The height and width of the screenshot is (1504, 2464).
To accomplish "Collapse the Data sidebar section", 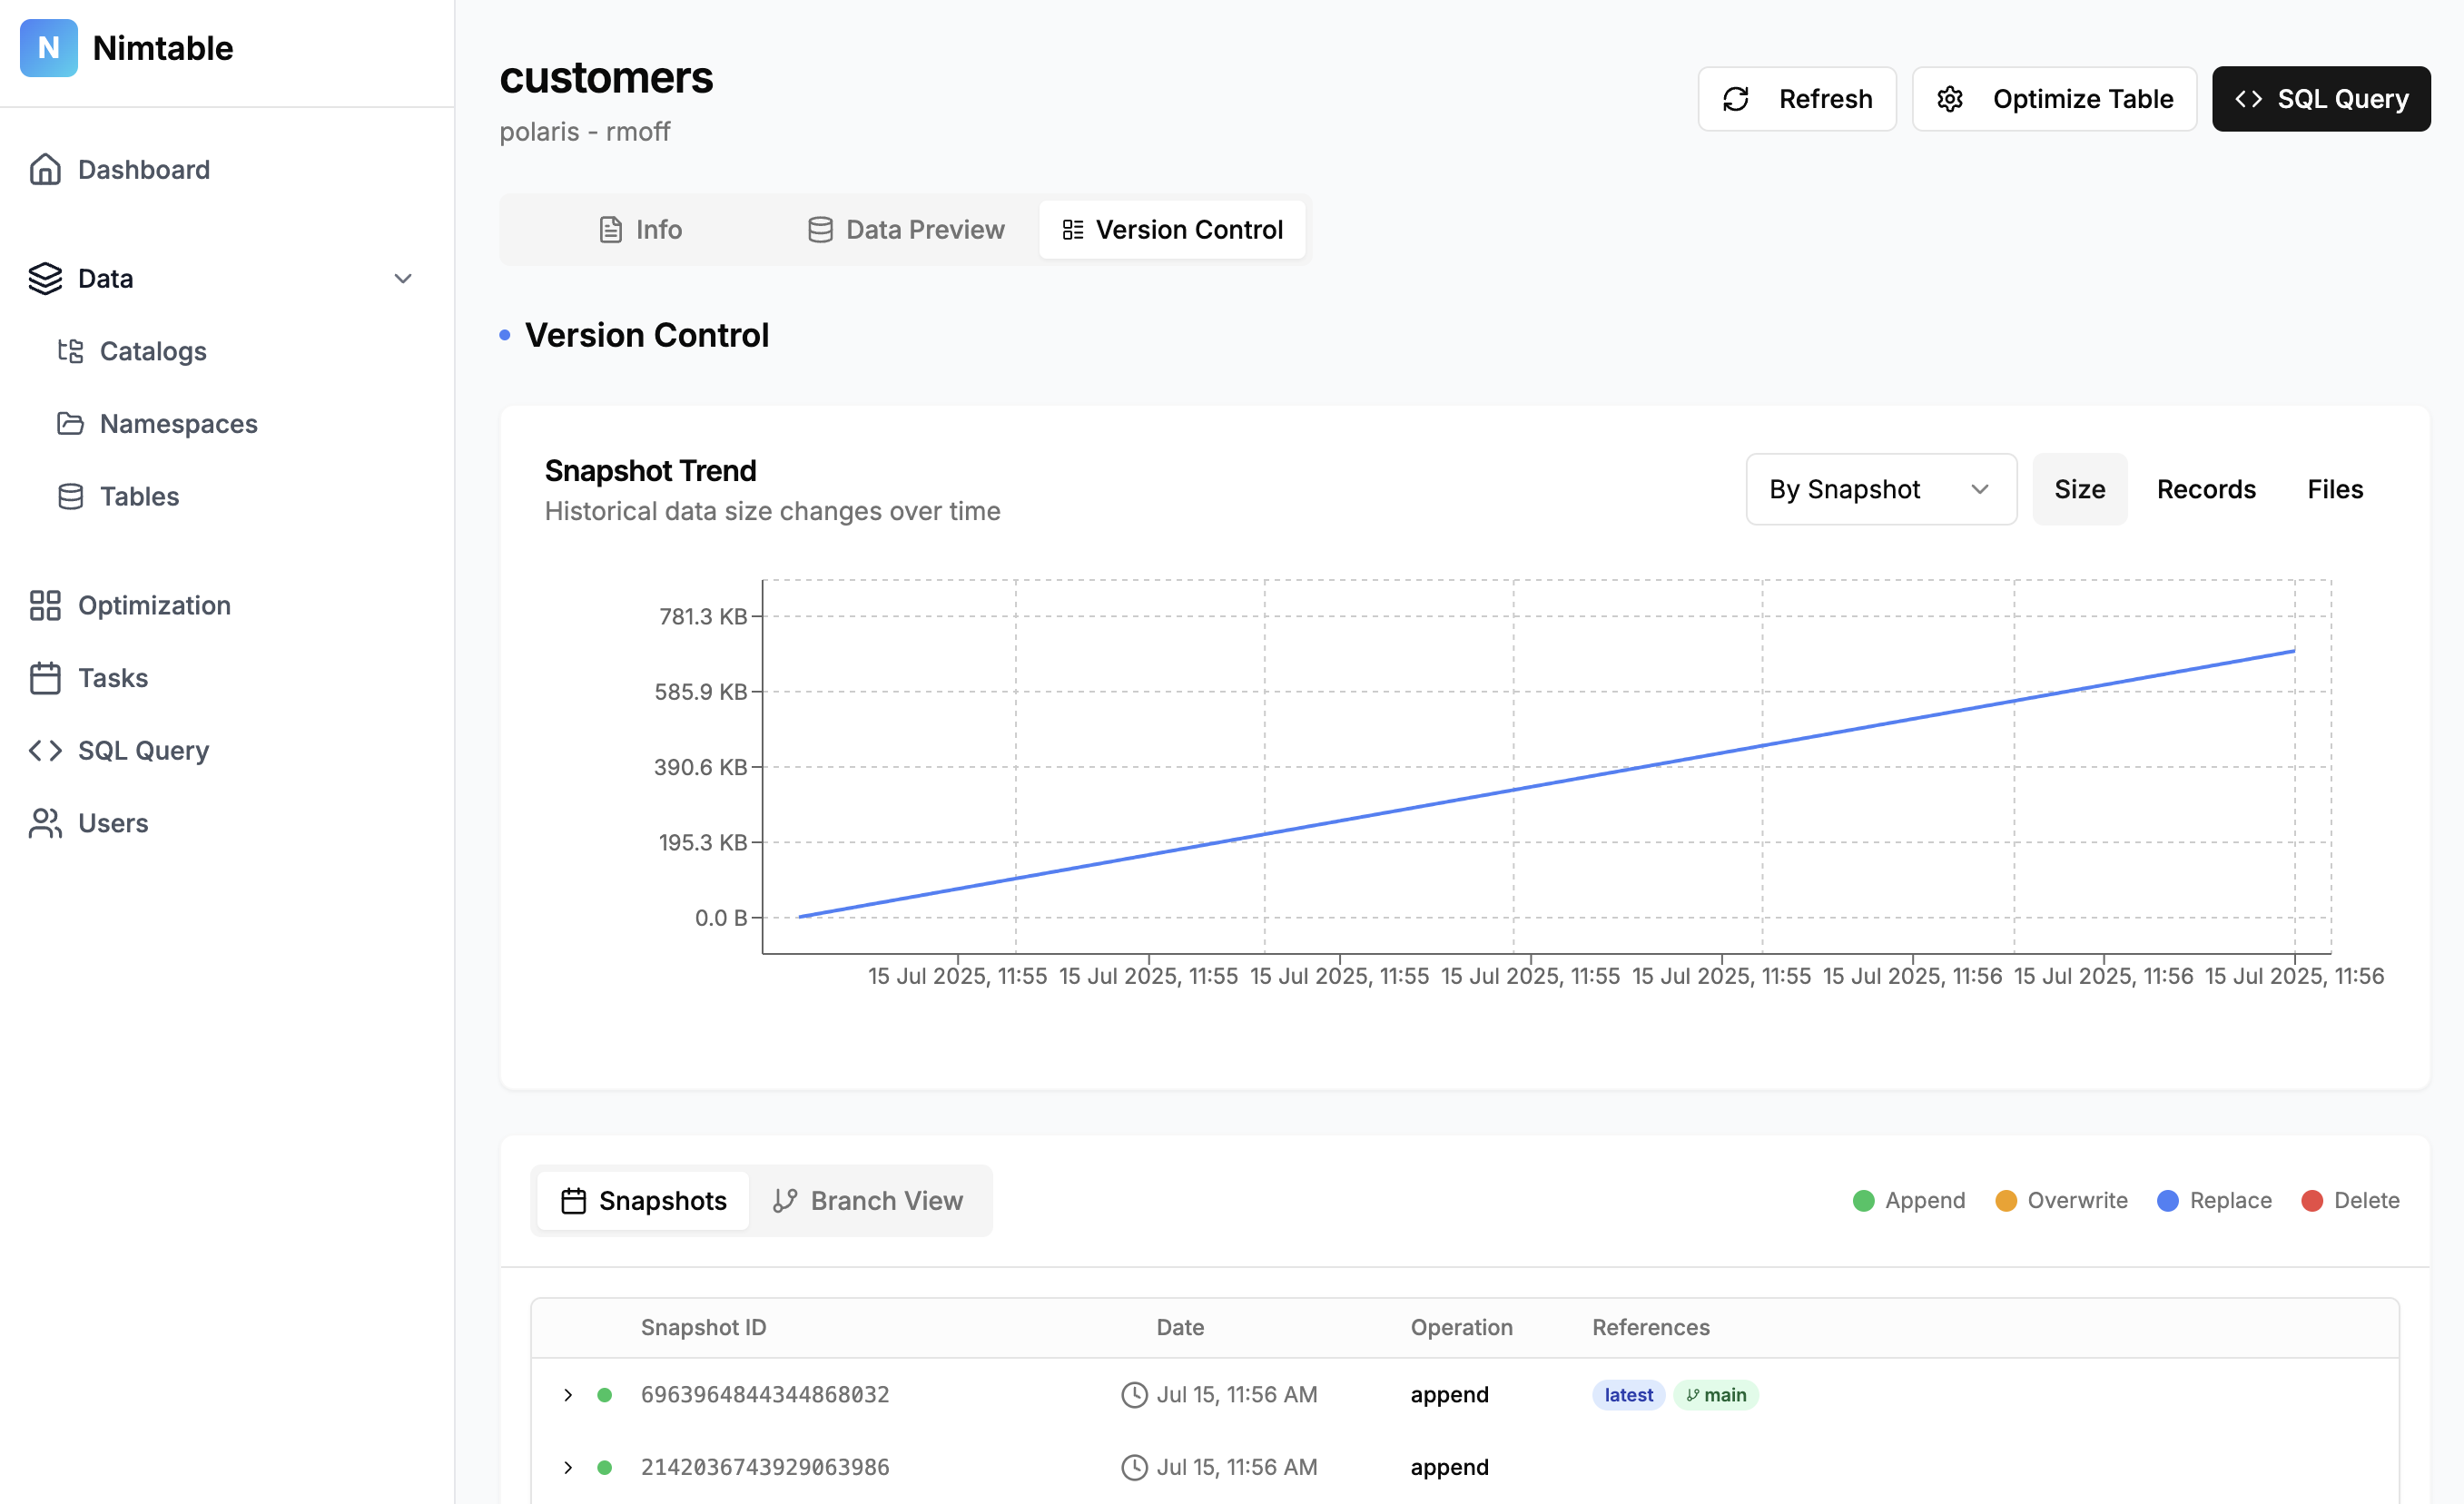I will coord(402,279).
